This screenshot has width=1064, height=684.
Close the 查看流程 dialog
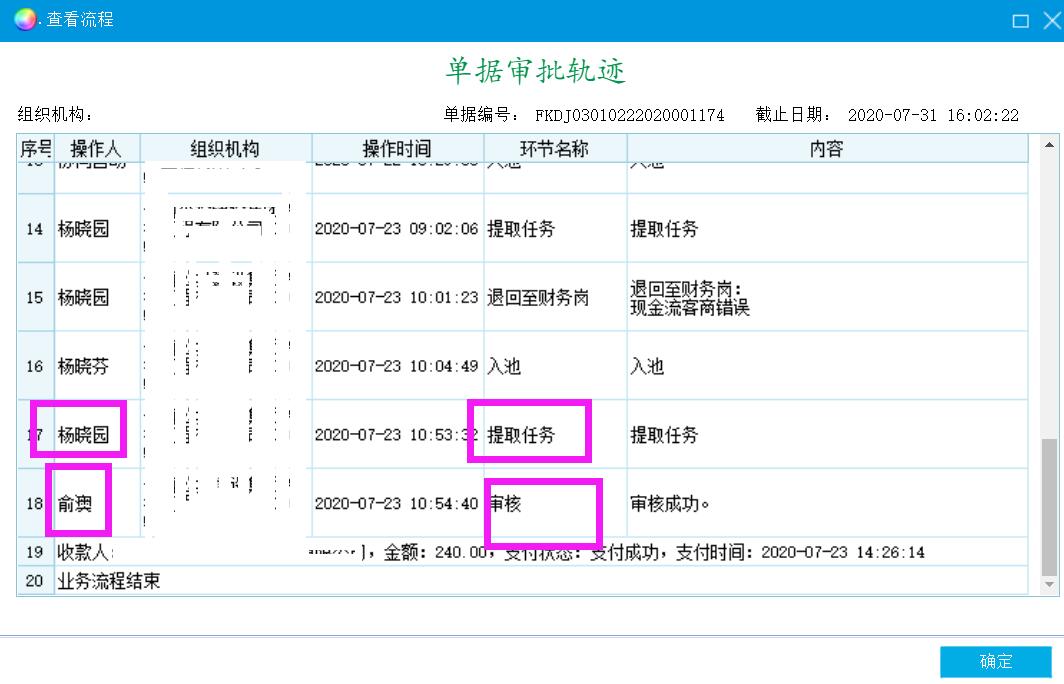click(1051, 20)
